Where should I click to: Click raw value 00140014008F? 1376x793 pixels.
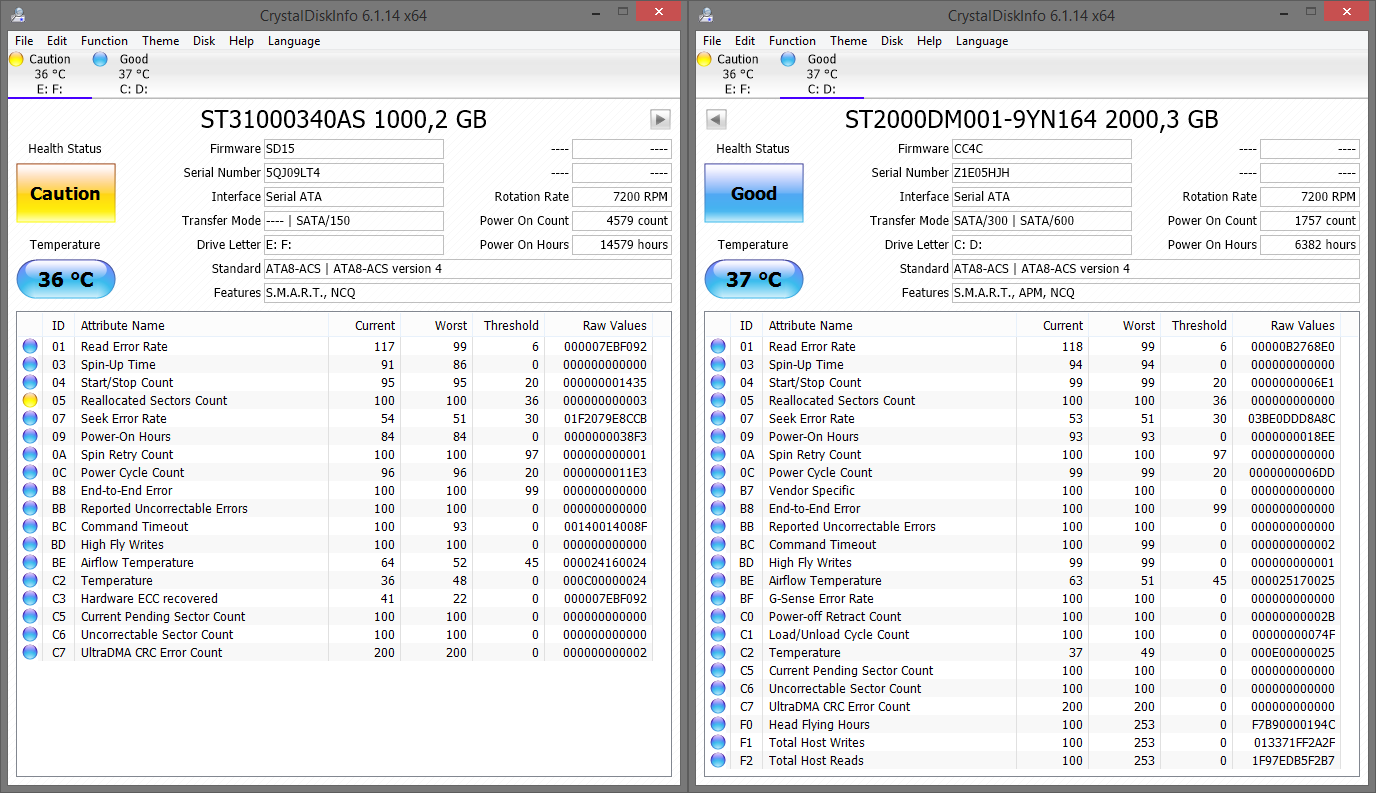(x=605, y=526)
